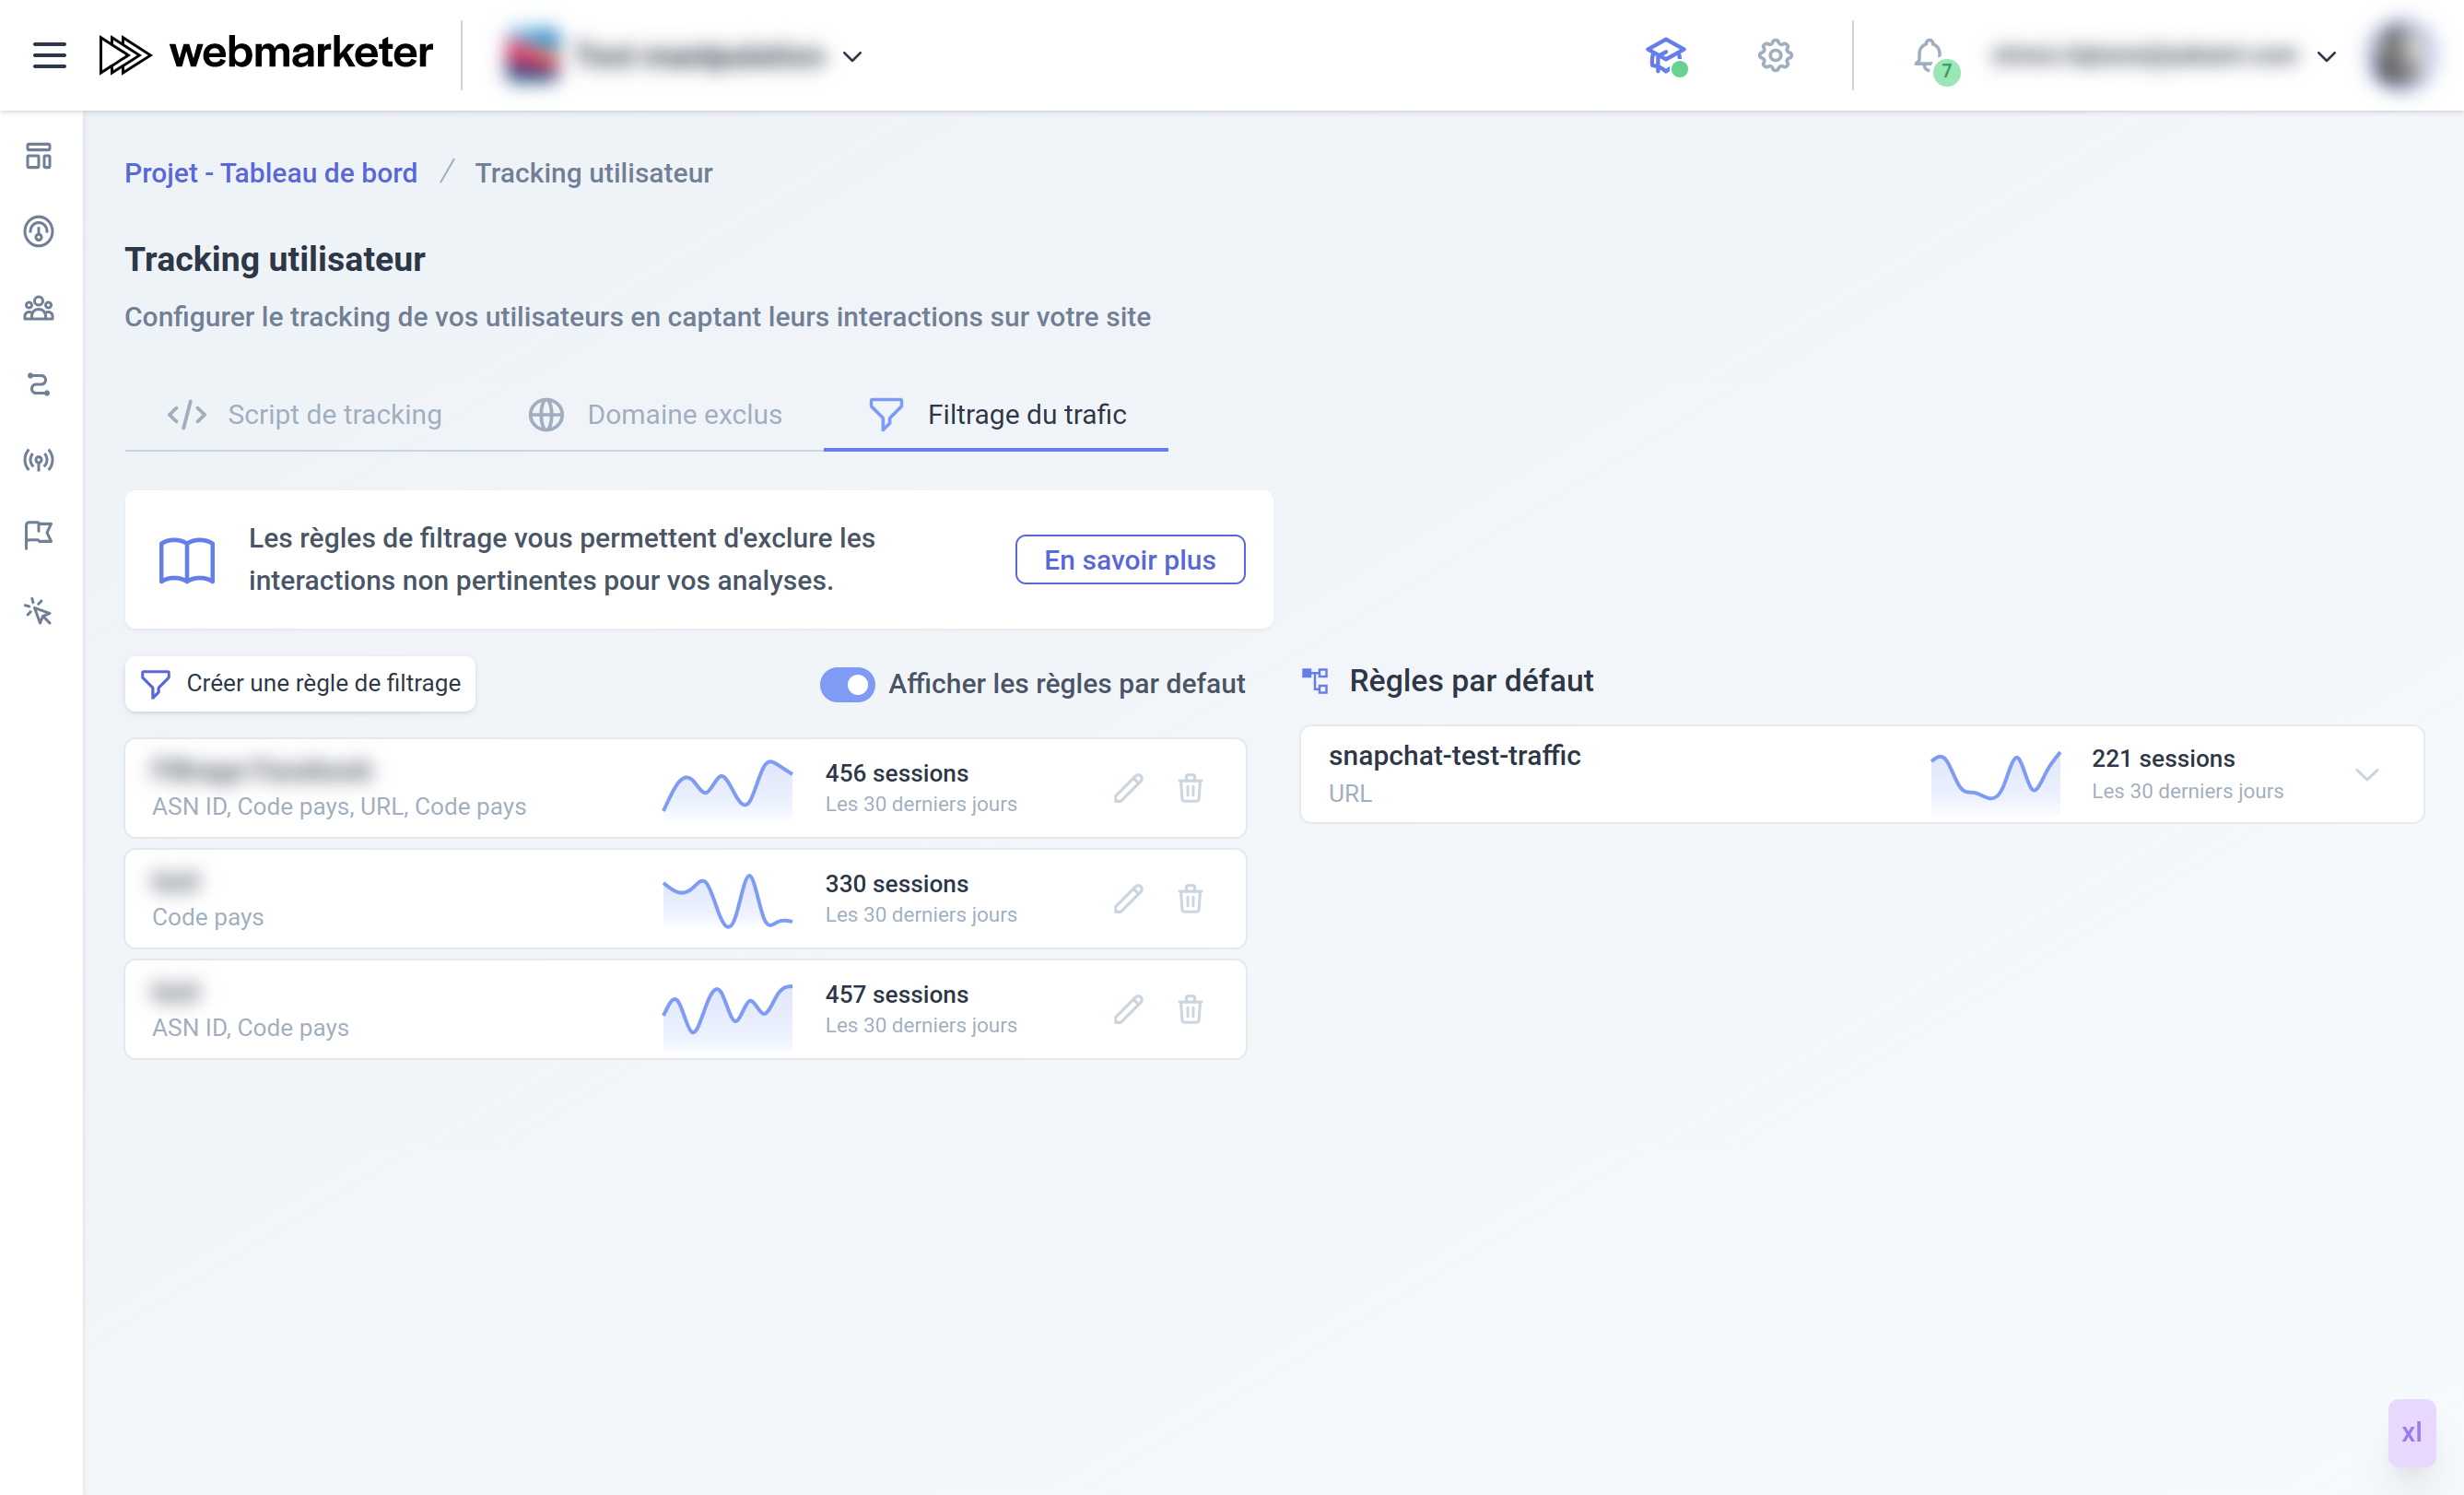Expand the snapchat-test-traffic default rule

(x=2366, y=775)
